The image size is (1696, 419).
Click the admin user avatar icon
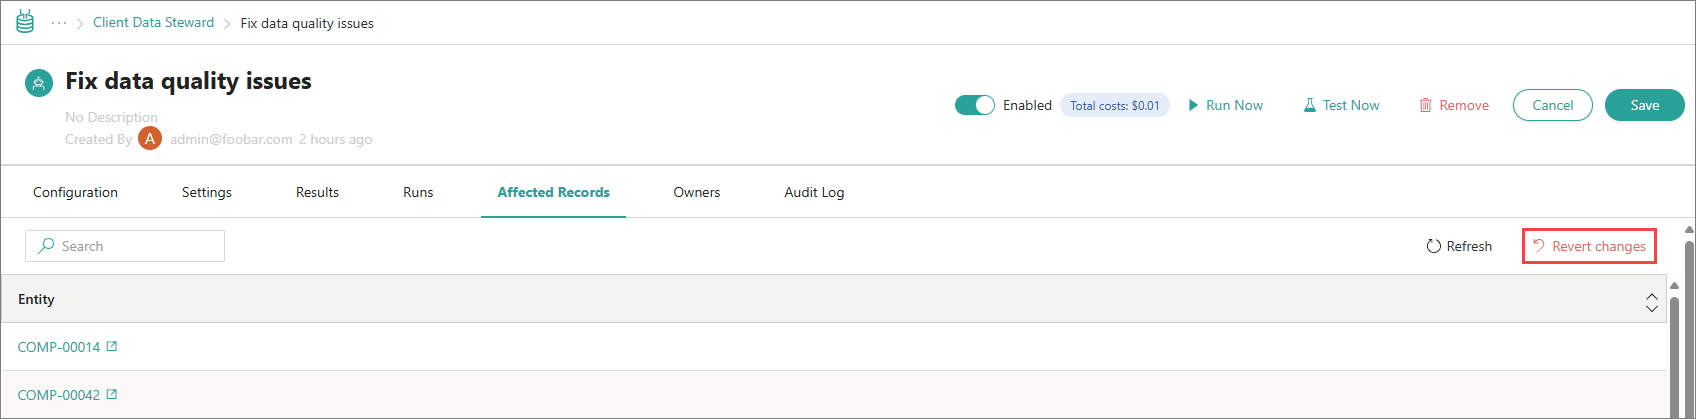point(150,139)
